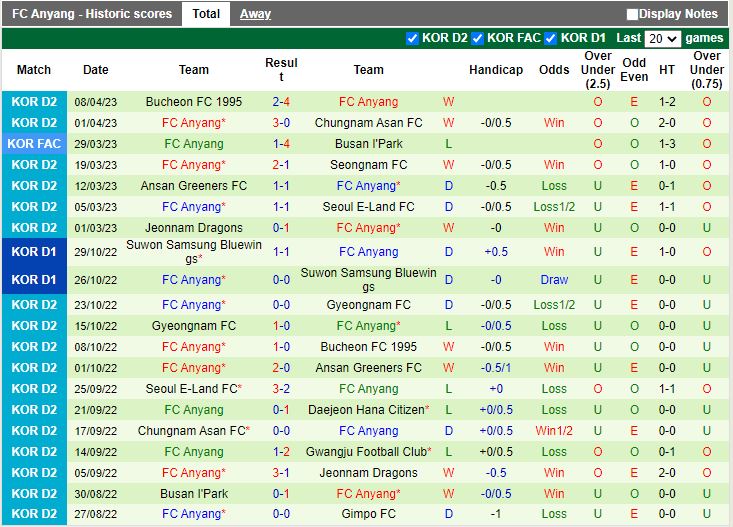Select the HT column header

(x=667, y=70)
